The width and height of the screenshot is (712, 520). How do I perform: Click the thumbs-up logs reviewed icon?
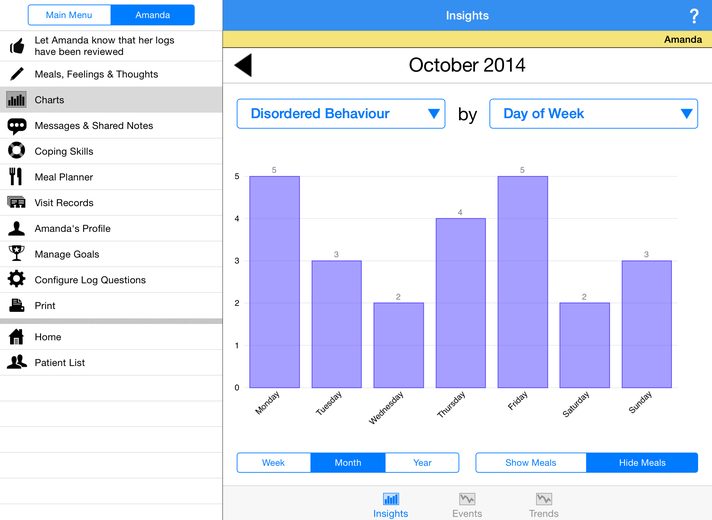pos(17,46)
